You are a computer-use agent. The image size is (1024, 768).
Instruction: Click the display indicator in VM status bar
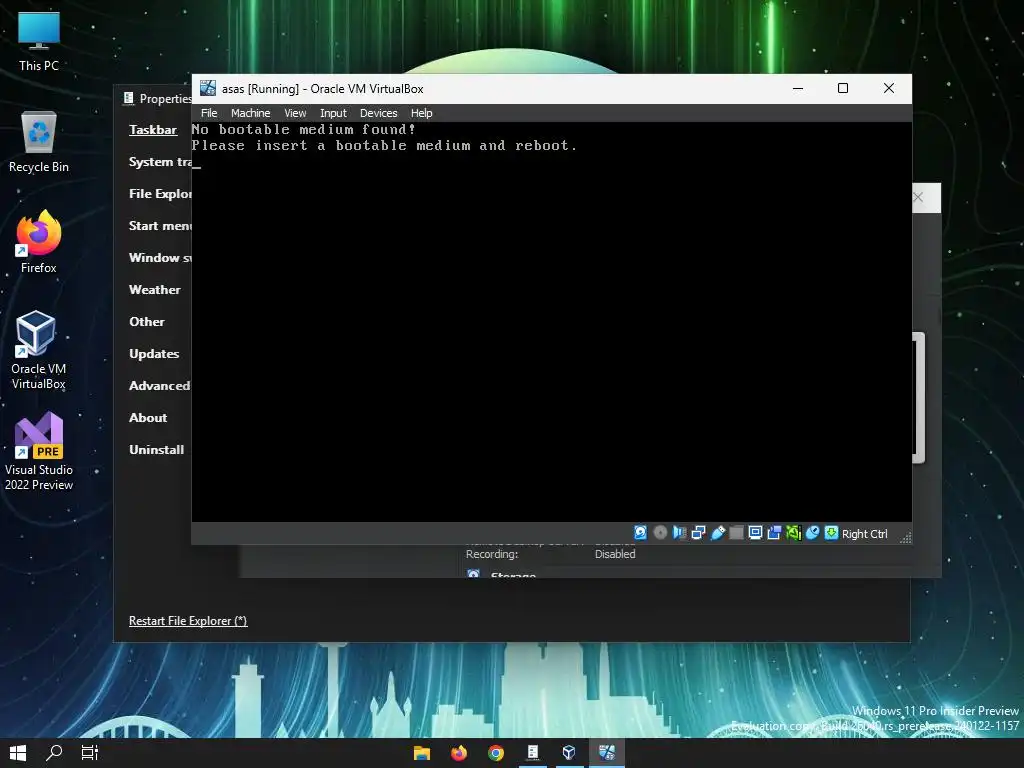coord(755,533)
